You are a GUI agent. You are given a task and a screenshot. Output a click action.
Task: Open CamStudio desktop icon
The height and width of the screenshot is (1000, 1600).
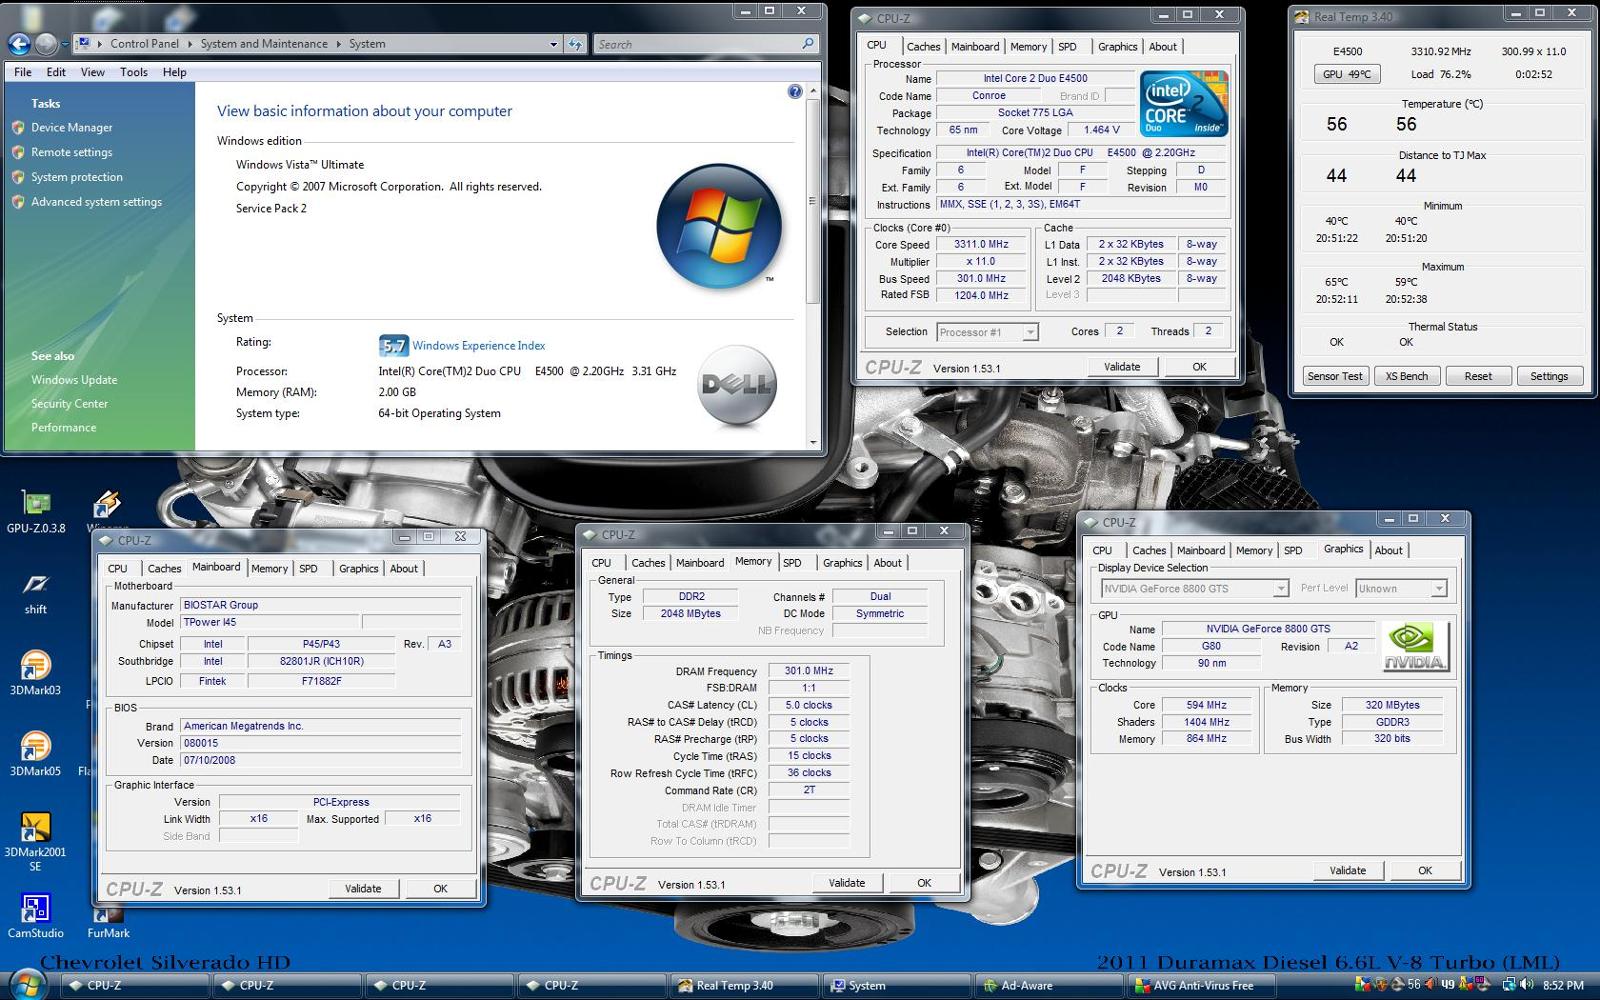click(36, 917)
